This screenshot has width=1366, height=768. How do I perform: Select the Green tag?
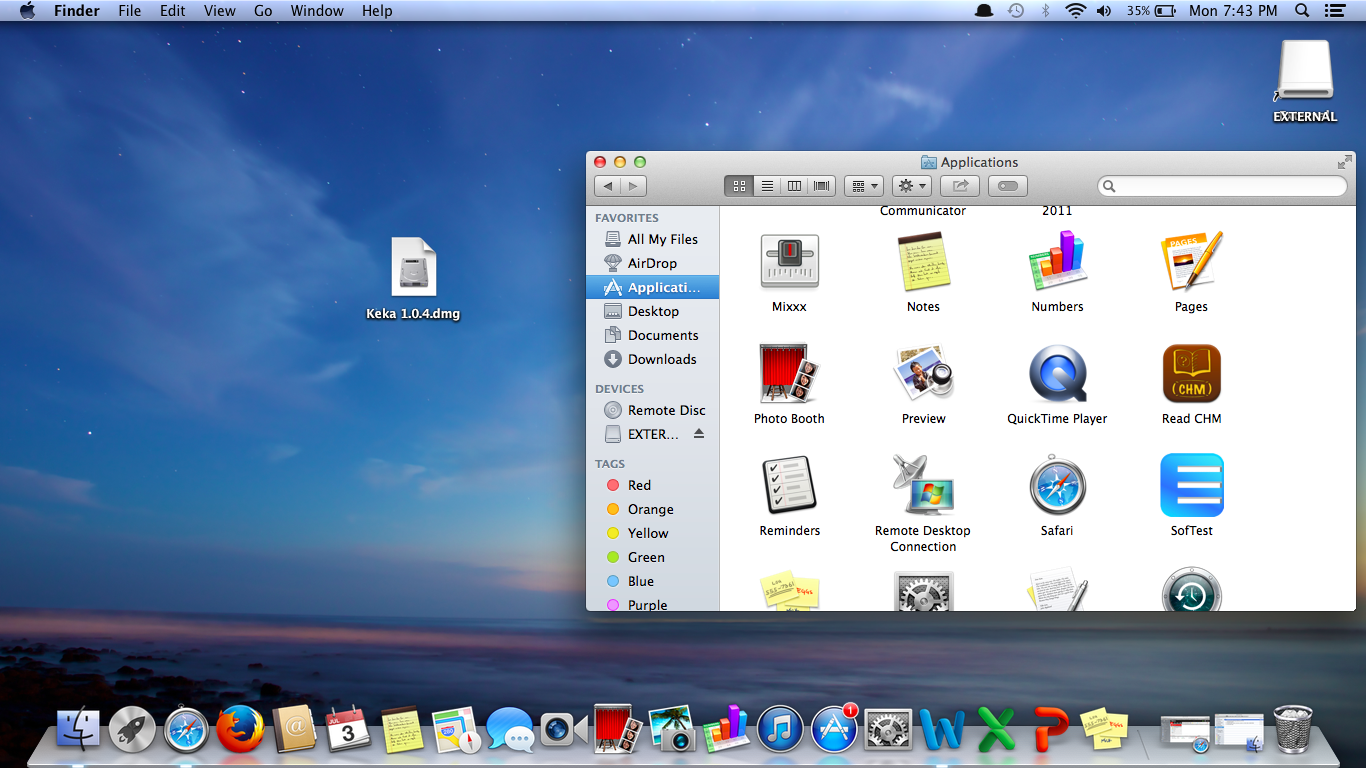tap(652, 557)
